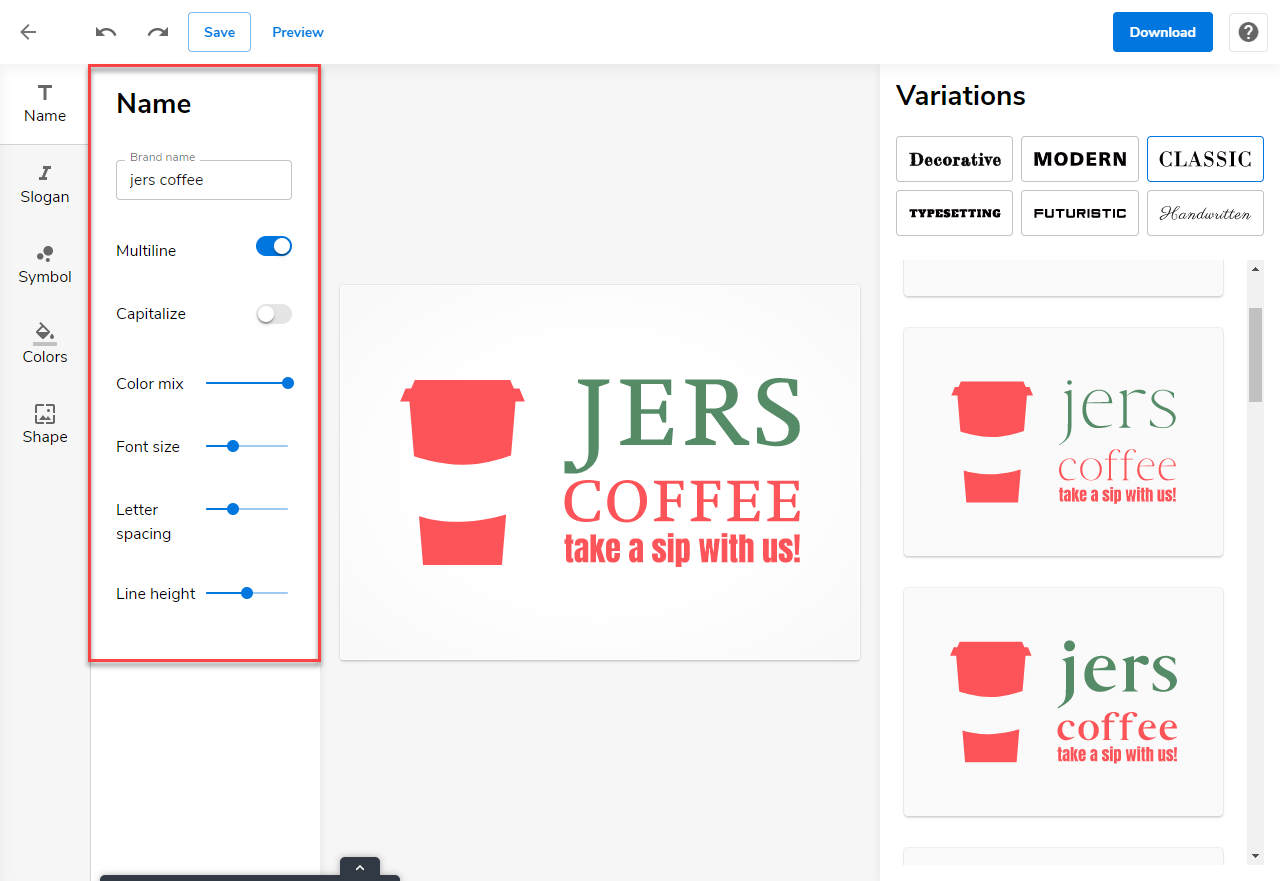Go back using the left arrow icon
The width and height of the screenshot is (1280, 881).
[28, 32]
